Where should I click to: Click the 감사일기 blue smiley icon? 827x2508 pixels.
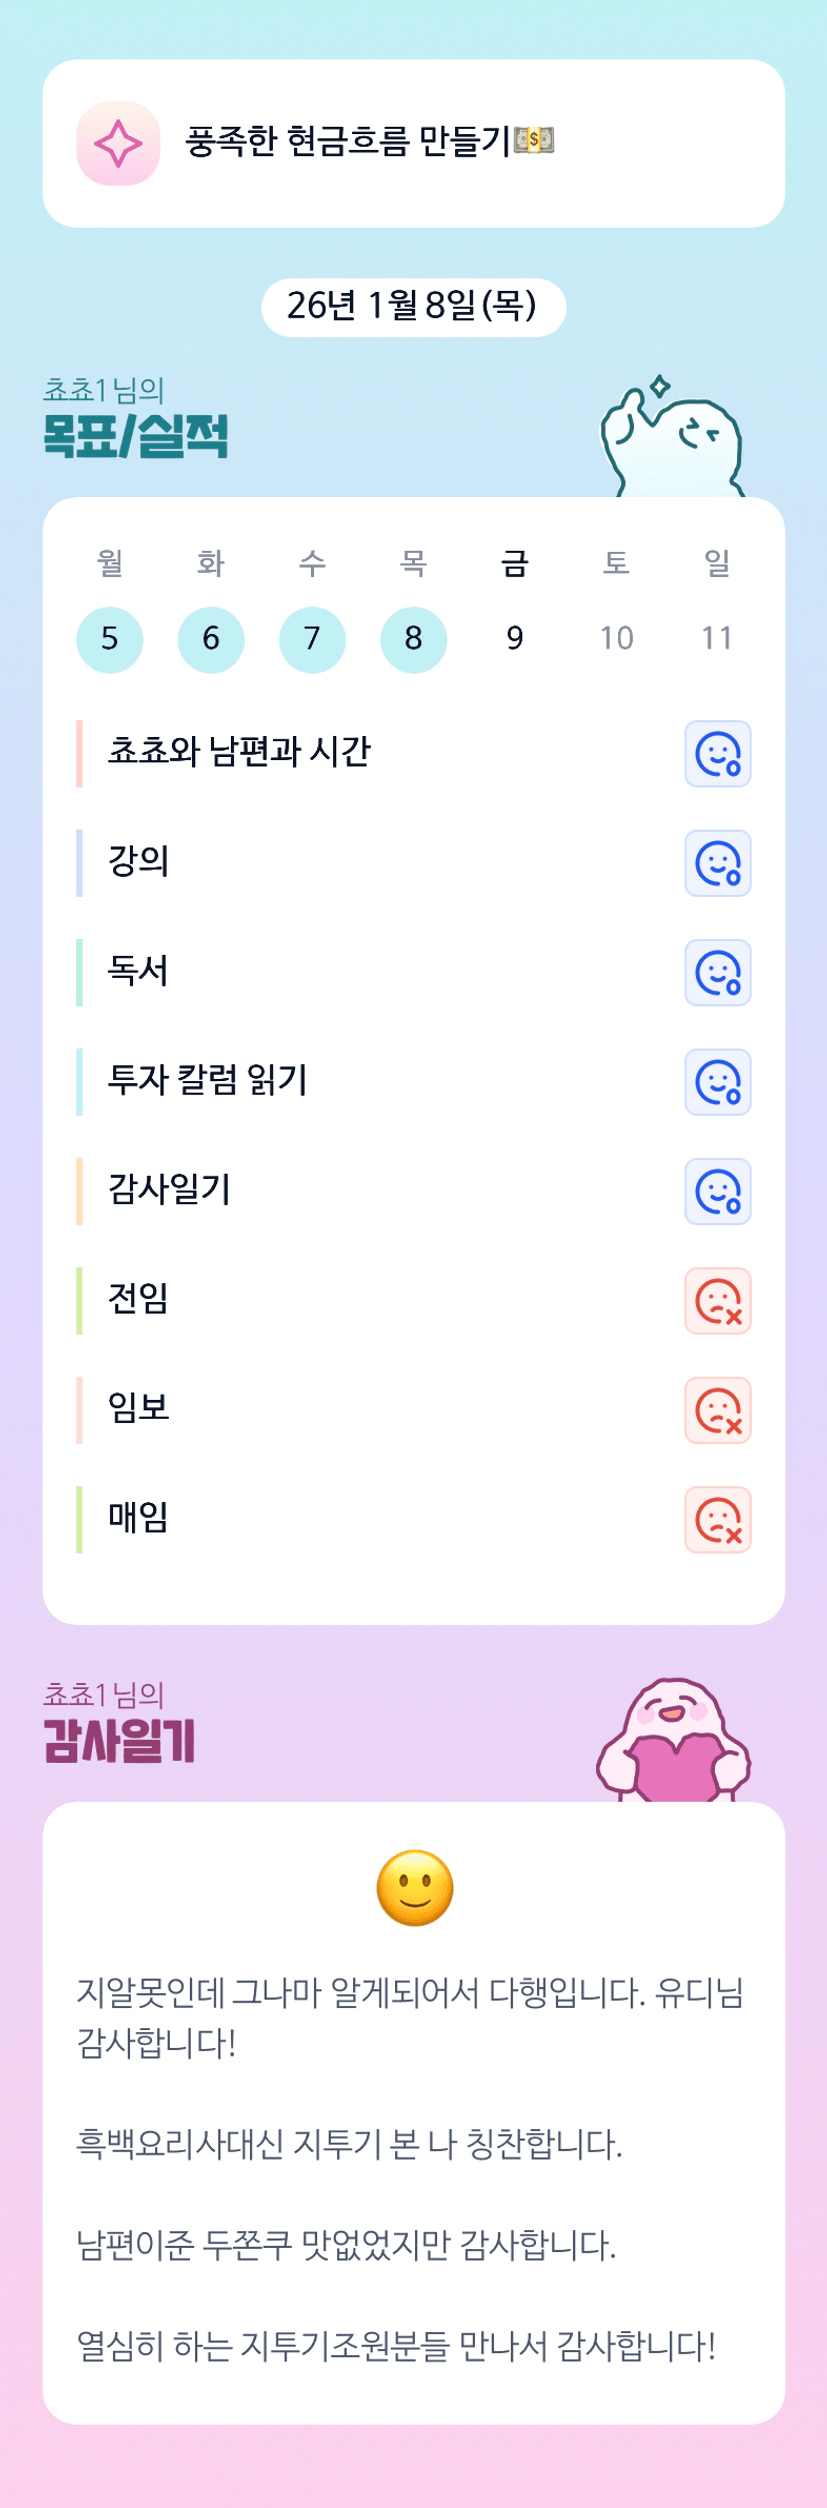pos(717,1192)
